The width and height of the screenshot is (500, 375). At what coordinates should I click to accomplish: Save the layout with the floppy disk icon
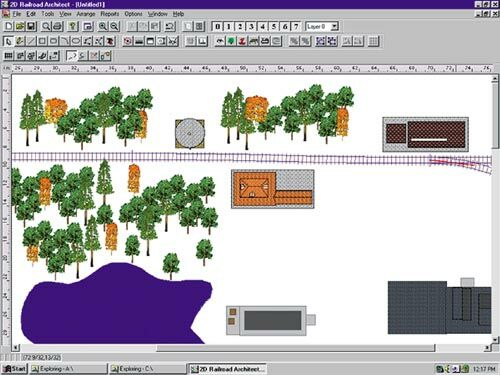coord(31,26)
